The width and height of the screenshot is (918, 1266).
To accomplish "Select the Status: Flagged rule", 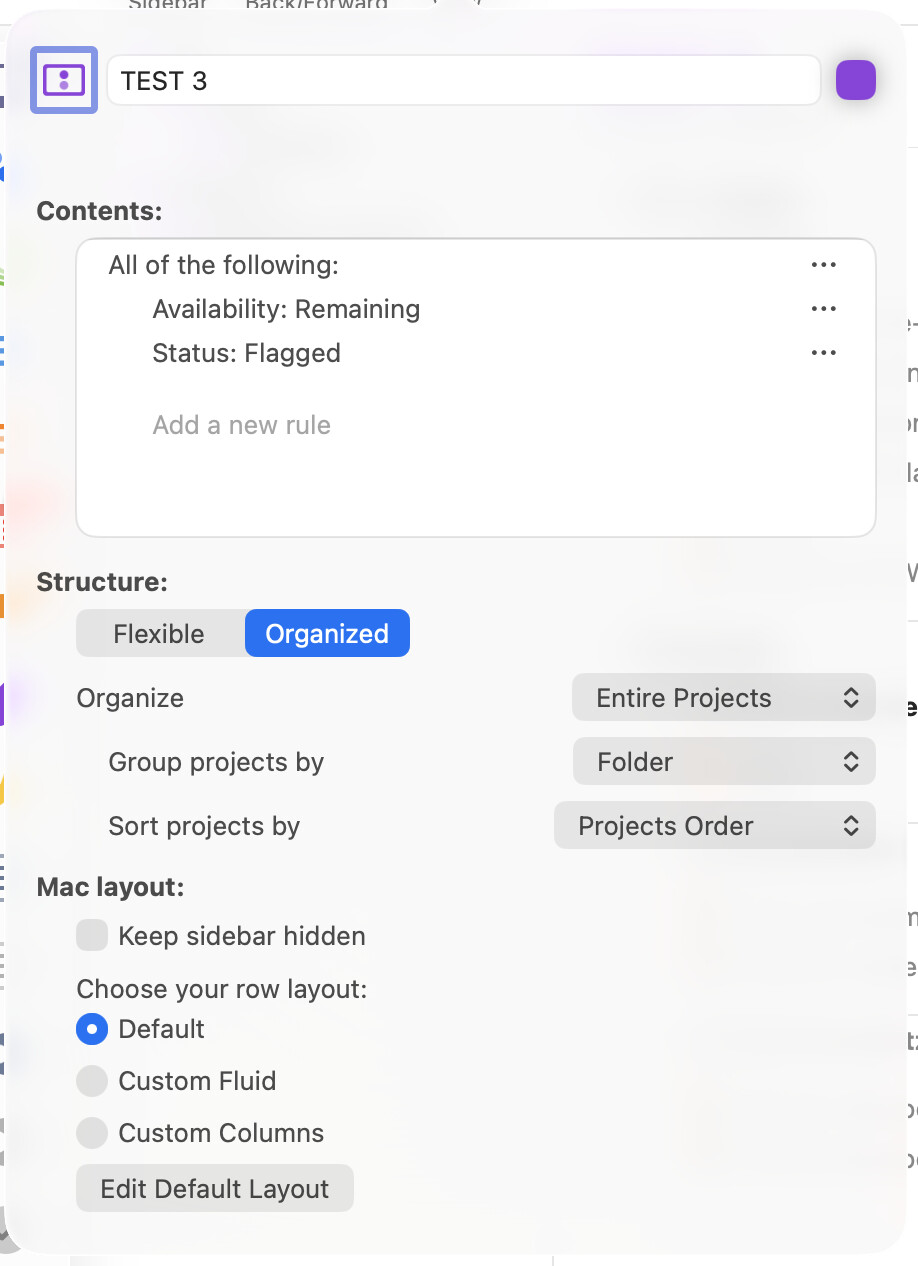I will pyautogui.click(x=246, y=353).
